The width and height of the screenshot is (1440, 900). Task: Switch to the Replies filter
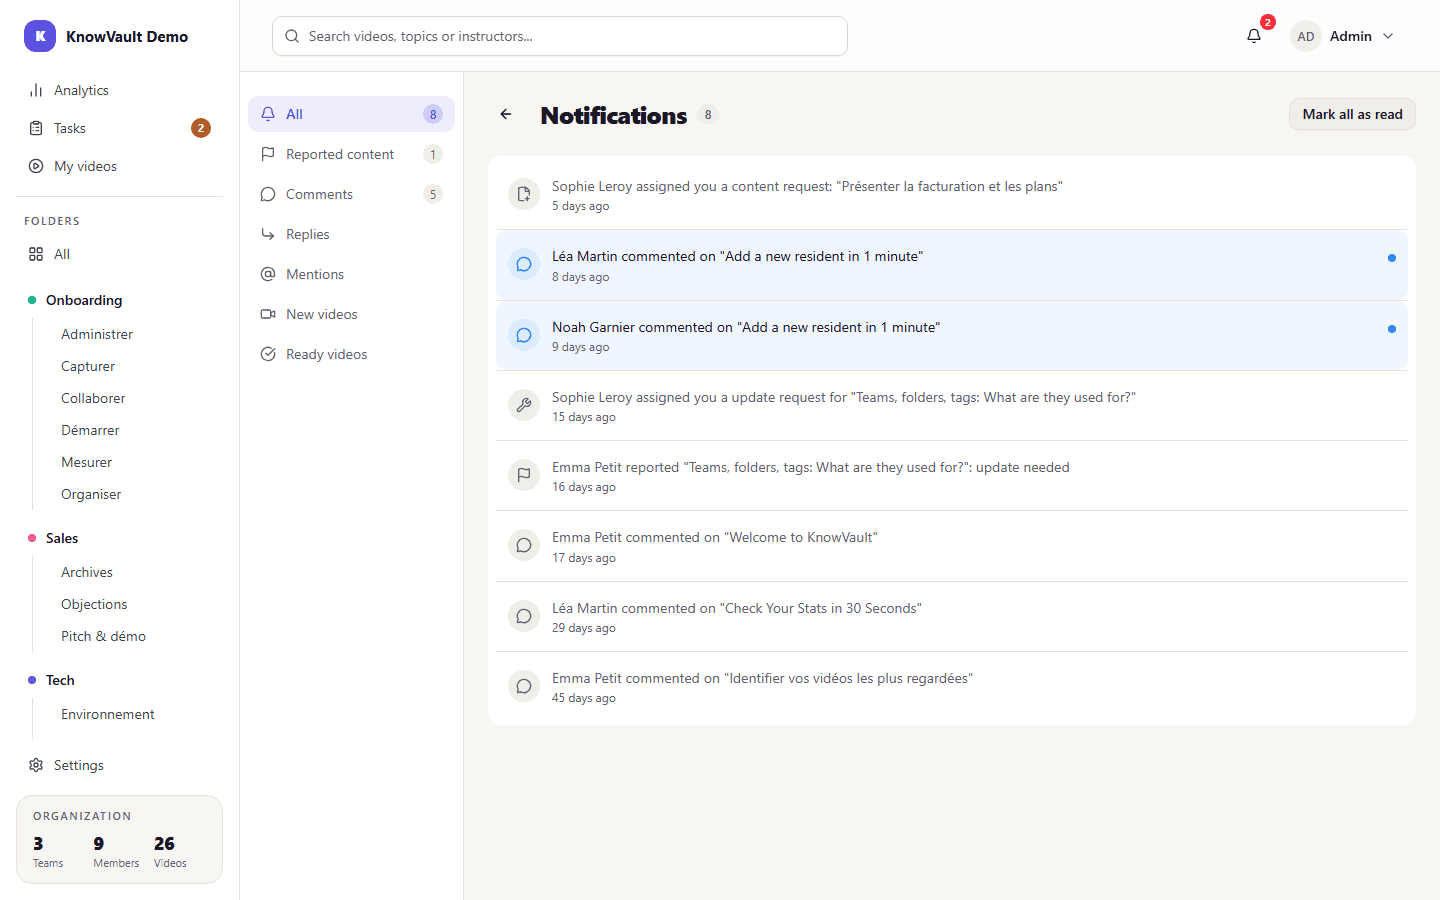click(351, 234)
